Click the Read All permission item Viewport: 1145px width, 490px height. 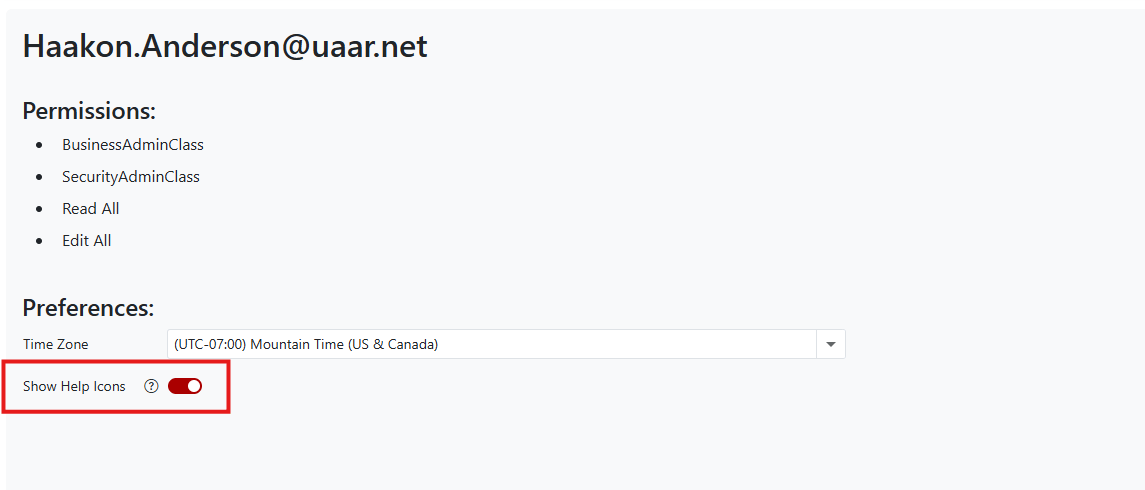coord(91,208)
